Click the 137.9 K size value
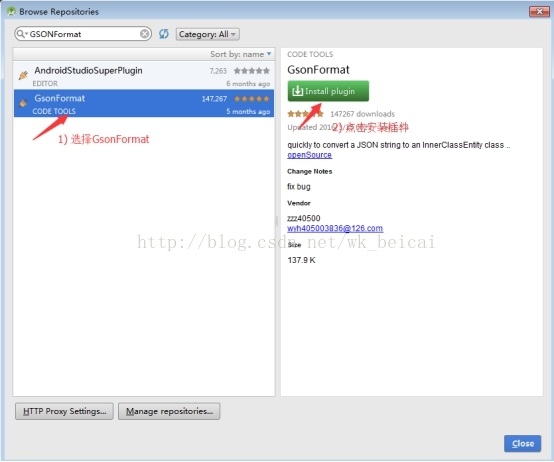554x462 pixels. [x=301, y=260]
